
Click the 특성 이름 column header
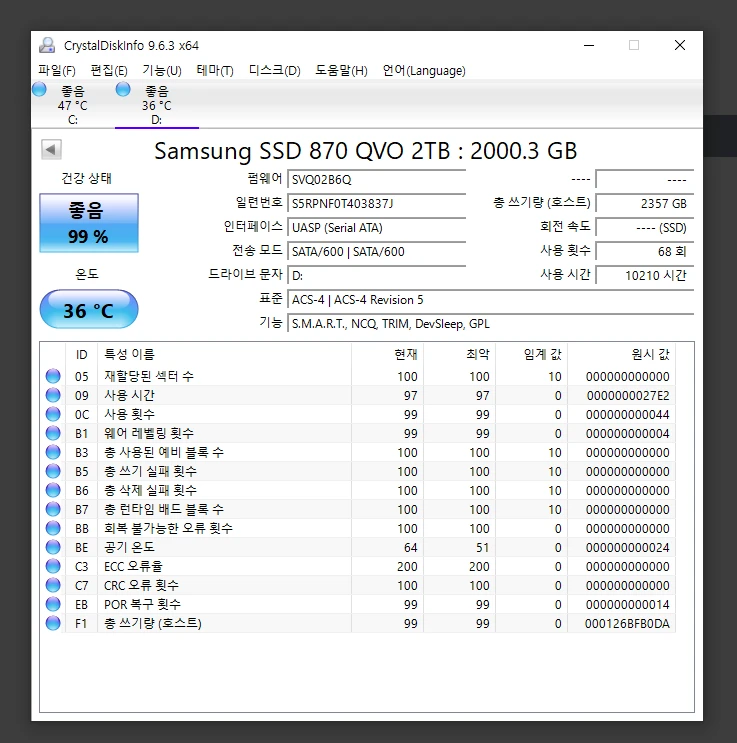click(225, 354)
